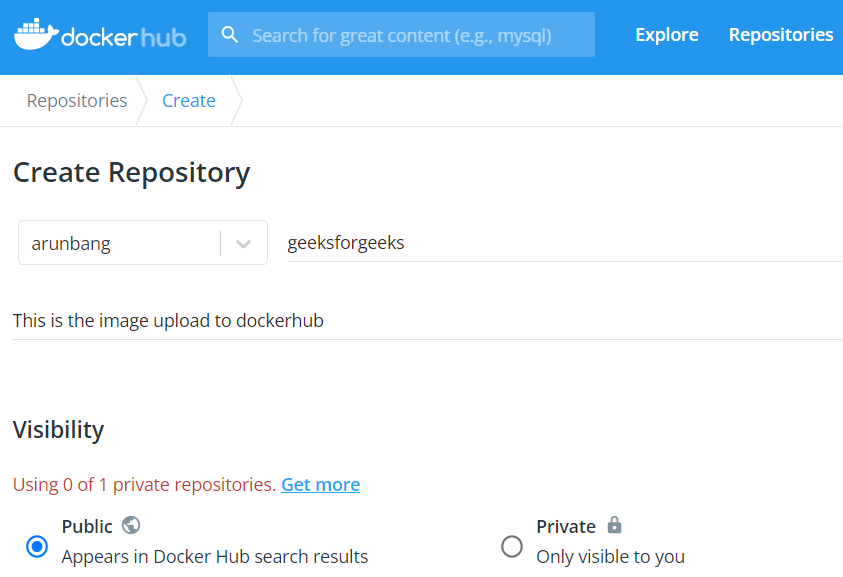843x577 pixels.
Task: Click the Search for great content box
Action: pyautogui.click(x=400, y=34)
